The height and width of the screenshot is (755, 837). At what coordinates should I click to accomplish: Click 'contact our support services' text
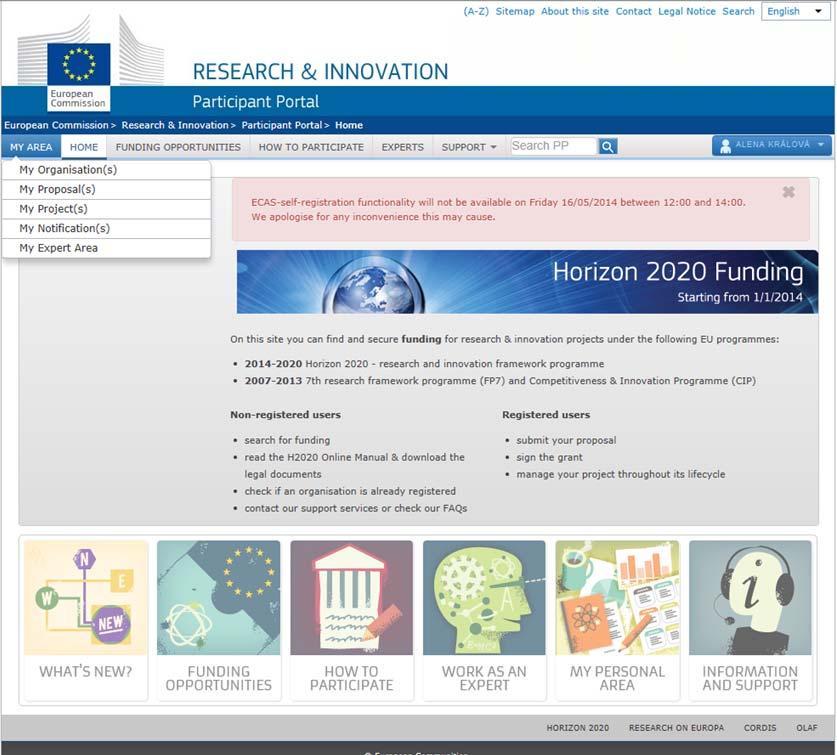click(x=311, y=508)
